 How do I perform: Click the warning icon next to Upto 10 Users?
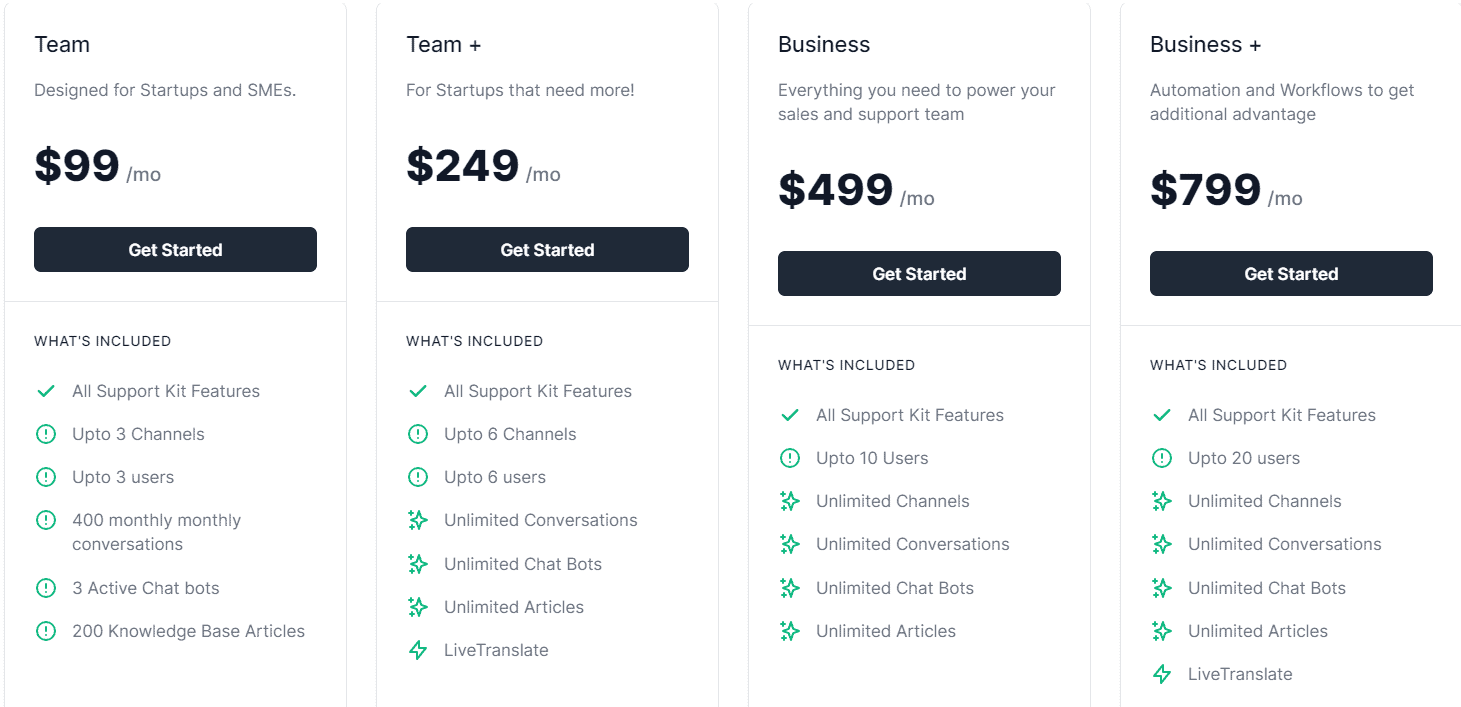pyautogui.click(x=790, y=458)
